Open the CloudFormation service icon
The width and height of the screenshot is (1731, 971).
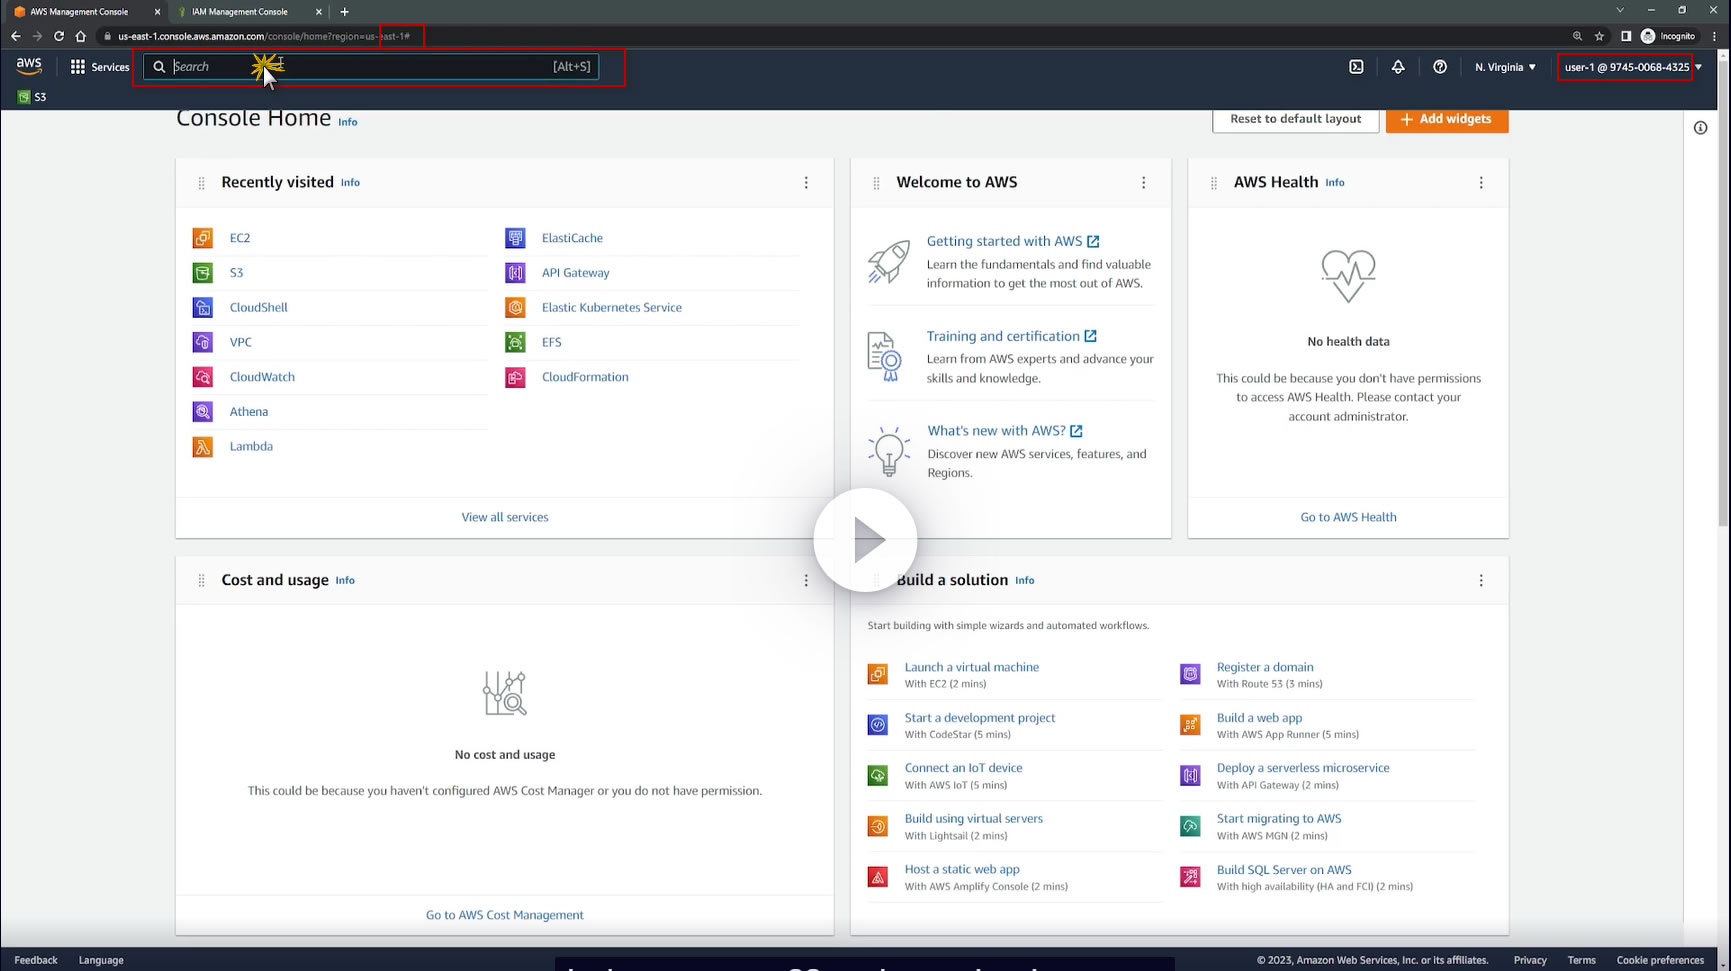click(515, 377)
